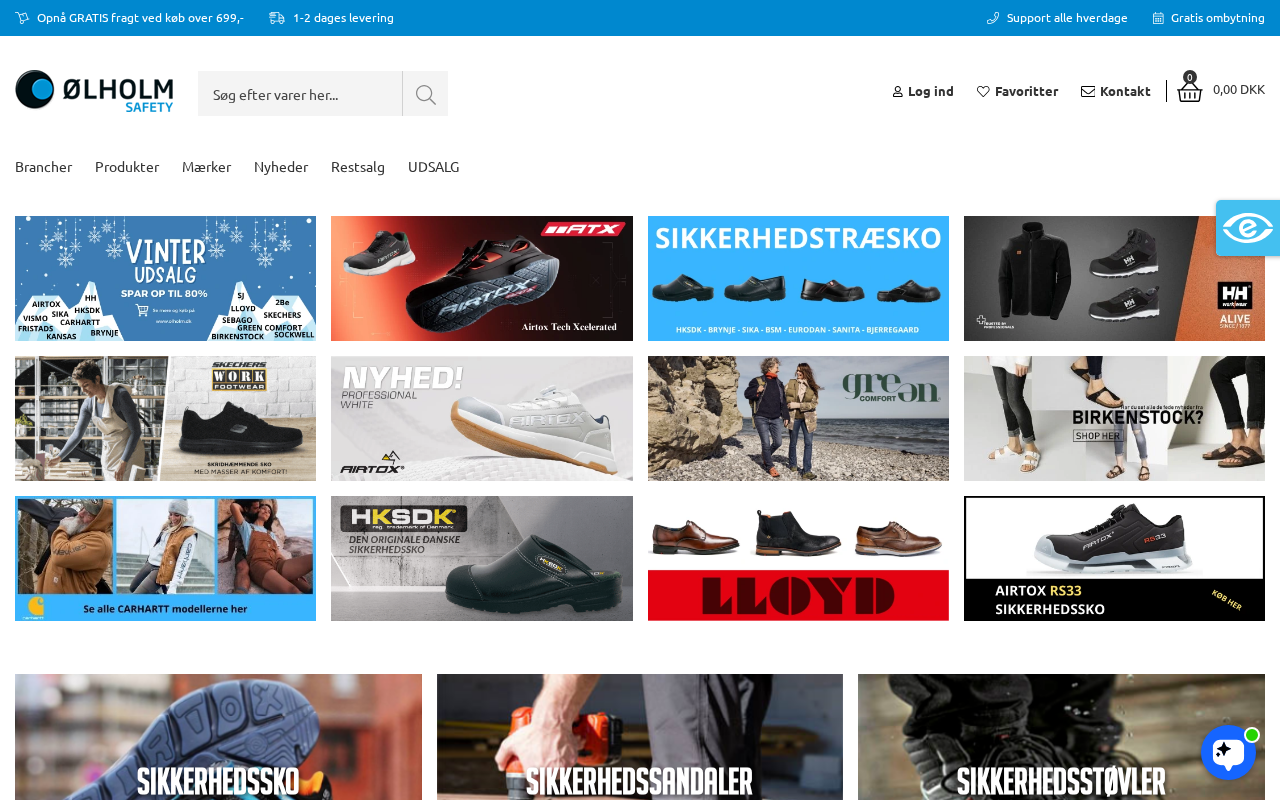
Task: Open the Helly Hansen workwear banner
Action: pos(1114,279)
